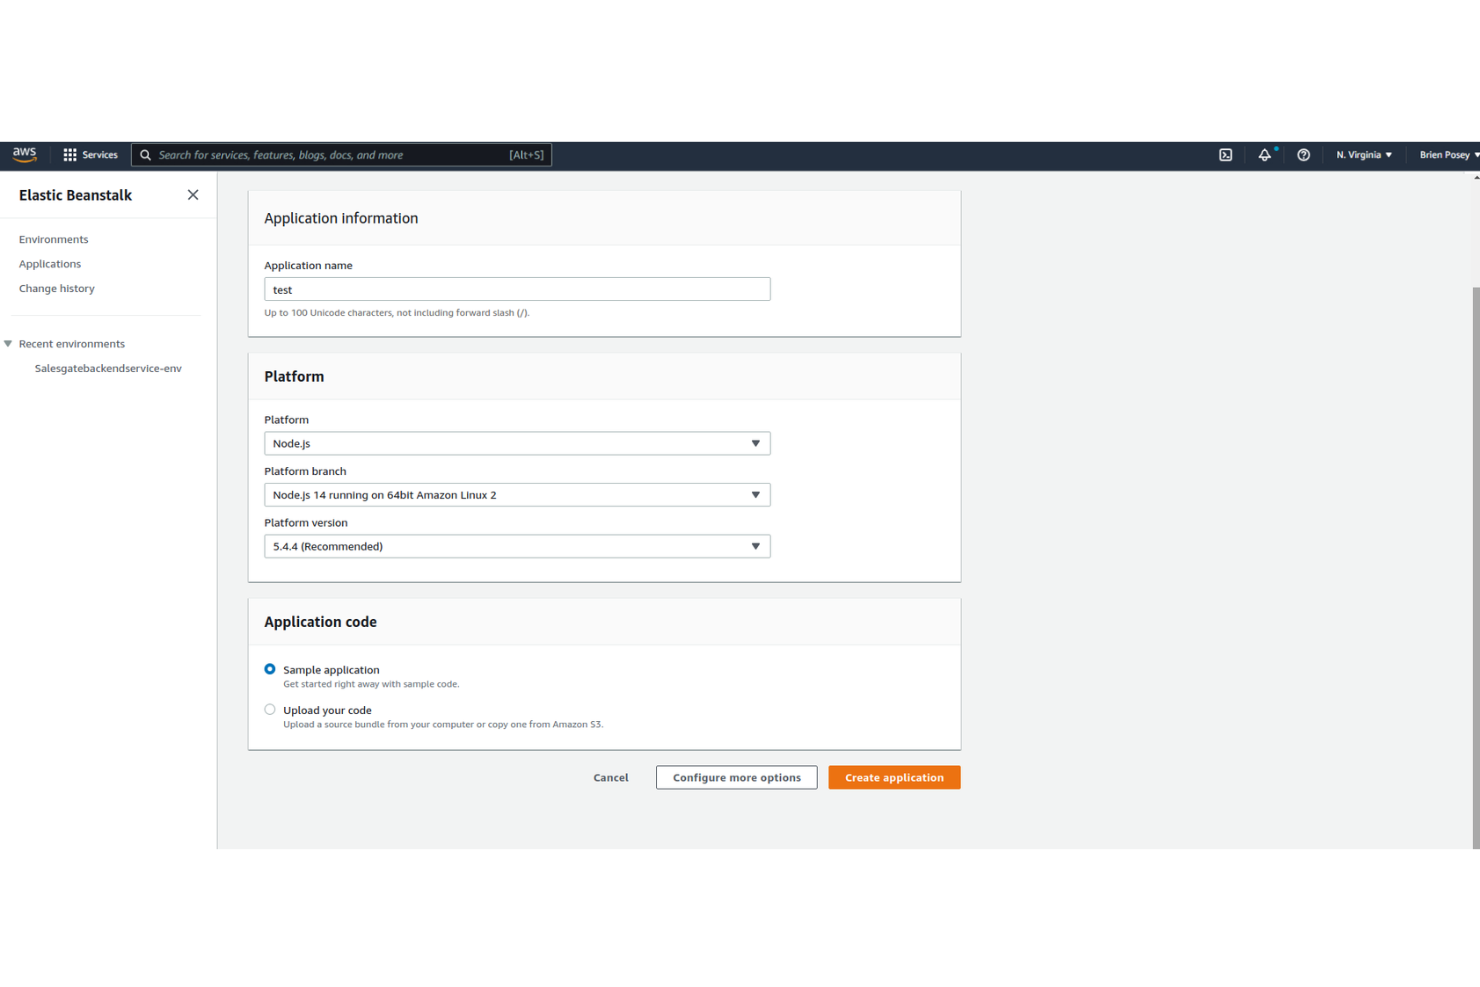Click inside the Application name field
The width and height of the screenshot is (1480, 987).
(x=516, y=289)
